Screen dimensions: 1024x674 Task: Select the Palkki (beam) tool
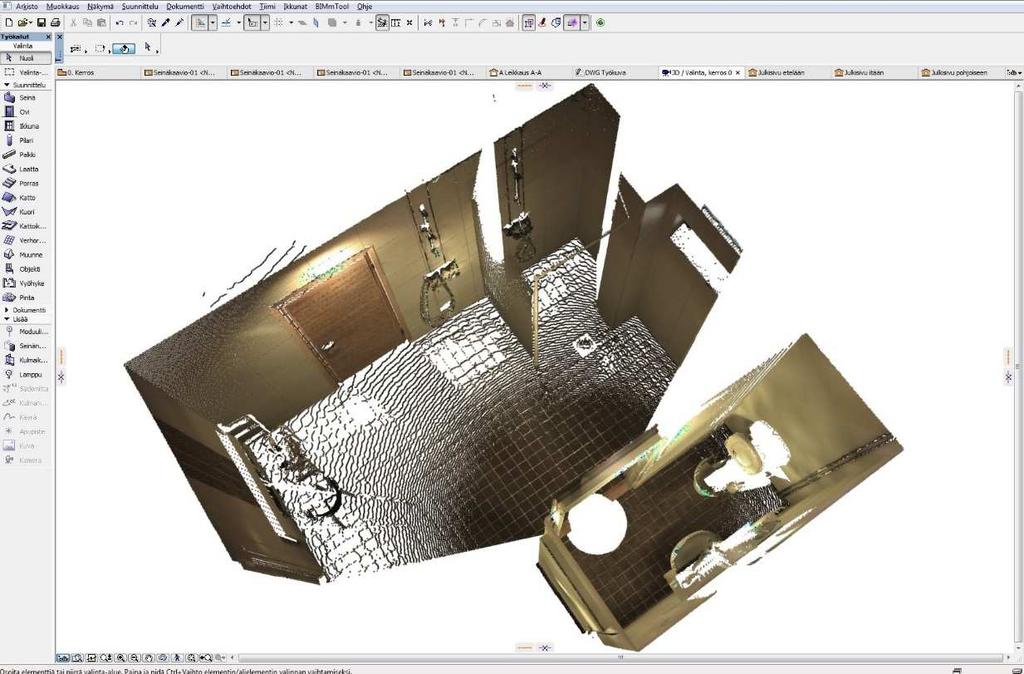click(26, 155)
